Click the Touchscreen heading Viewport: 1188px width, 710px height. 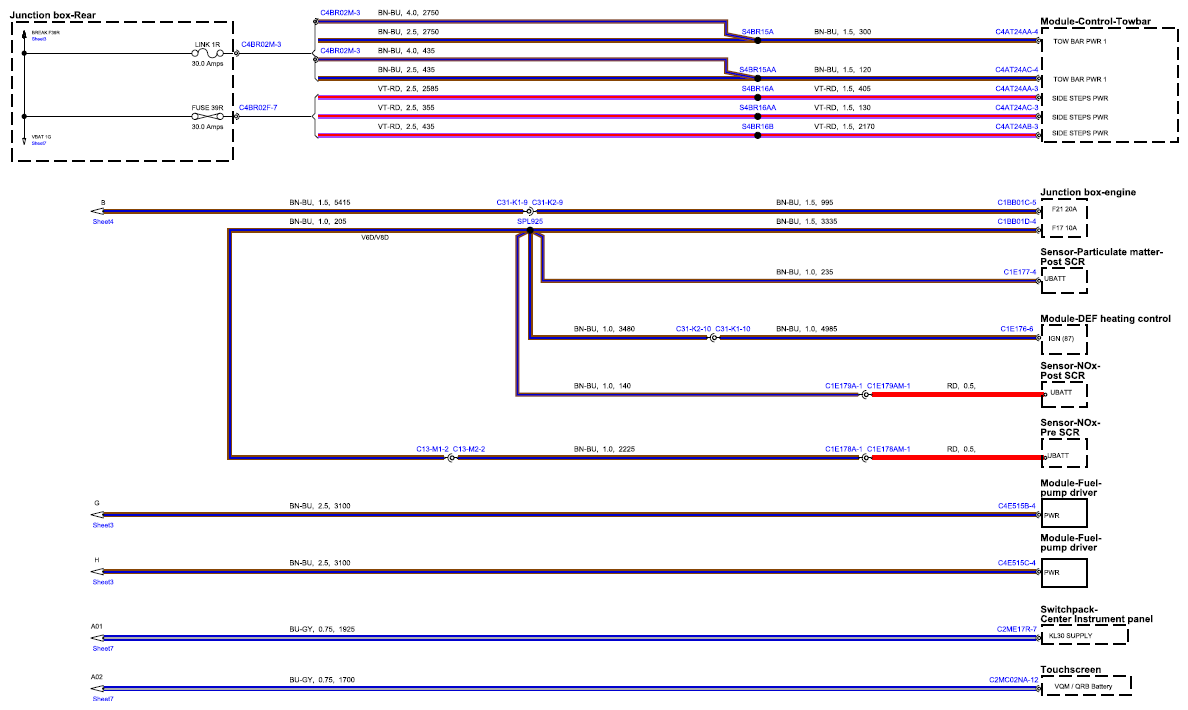(x=1071, y=670)
